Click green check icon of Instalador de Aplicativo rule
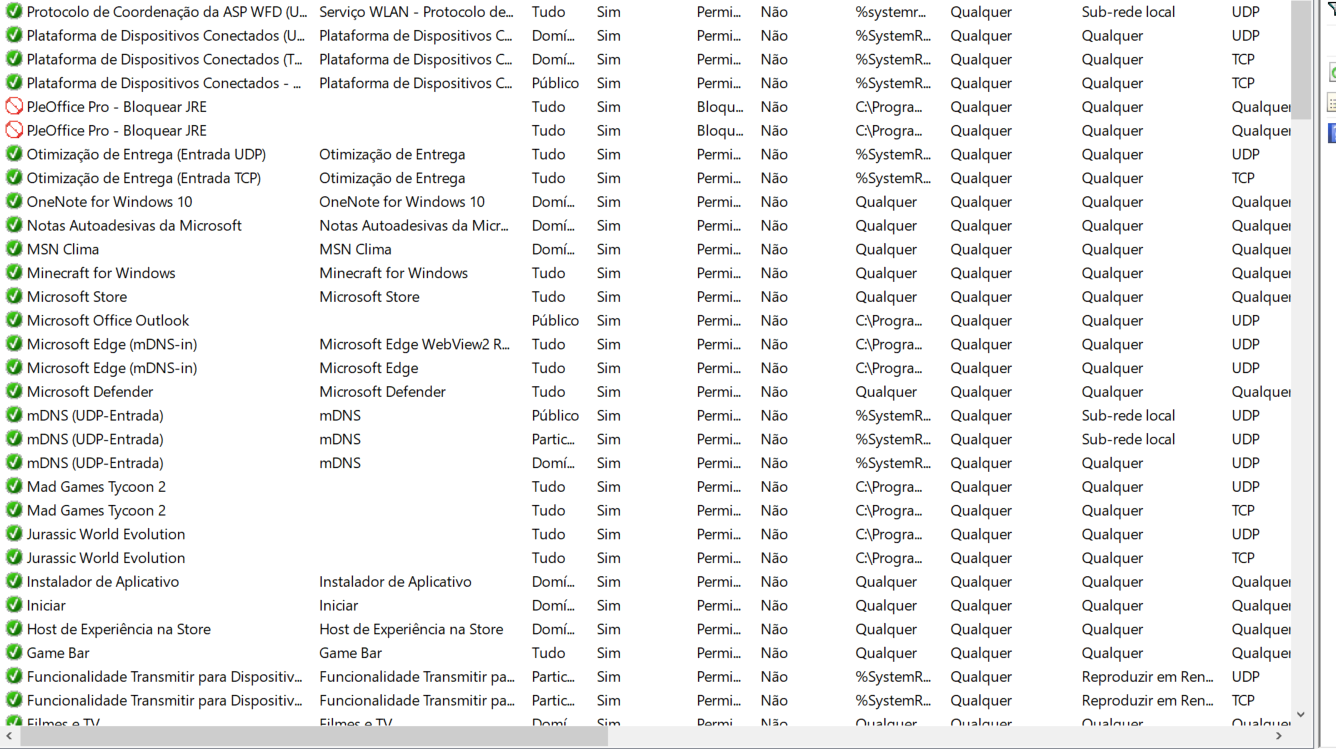1336x749 pixels. pos(14,582)
